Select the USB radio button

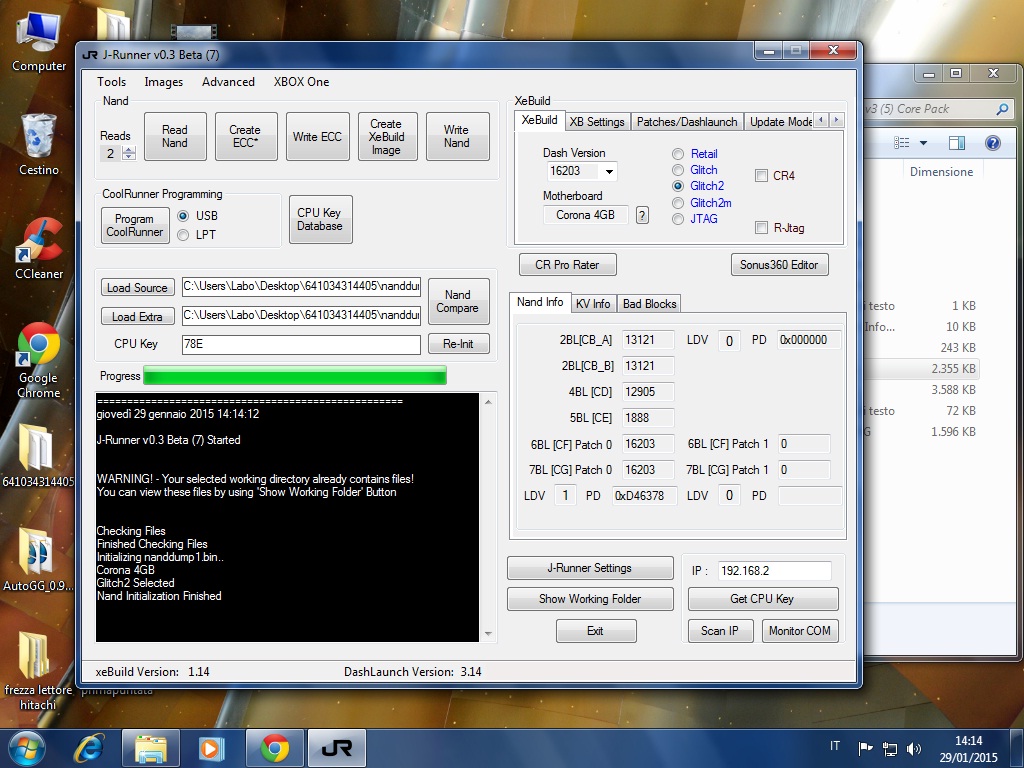184,216
